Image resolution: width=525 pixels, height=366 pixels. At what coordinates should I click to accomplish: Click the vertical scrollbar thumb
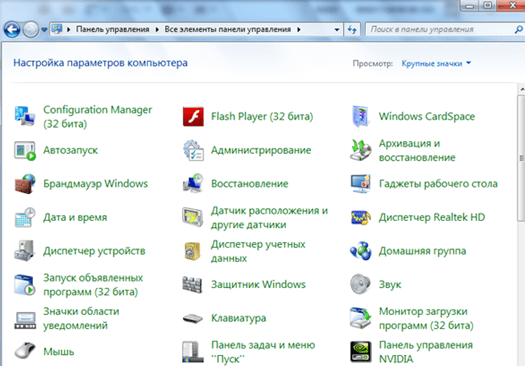point(522,157)
